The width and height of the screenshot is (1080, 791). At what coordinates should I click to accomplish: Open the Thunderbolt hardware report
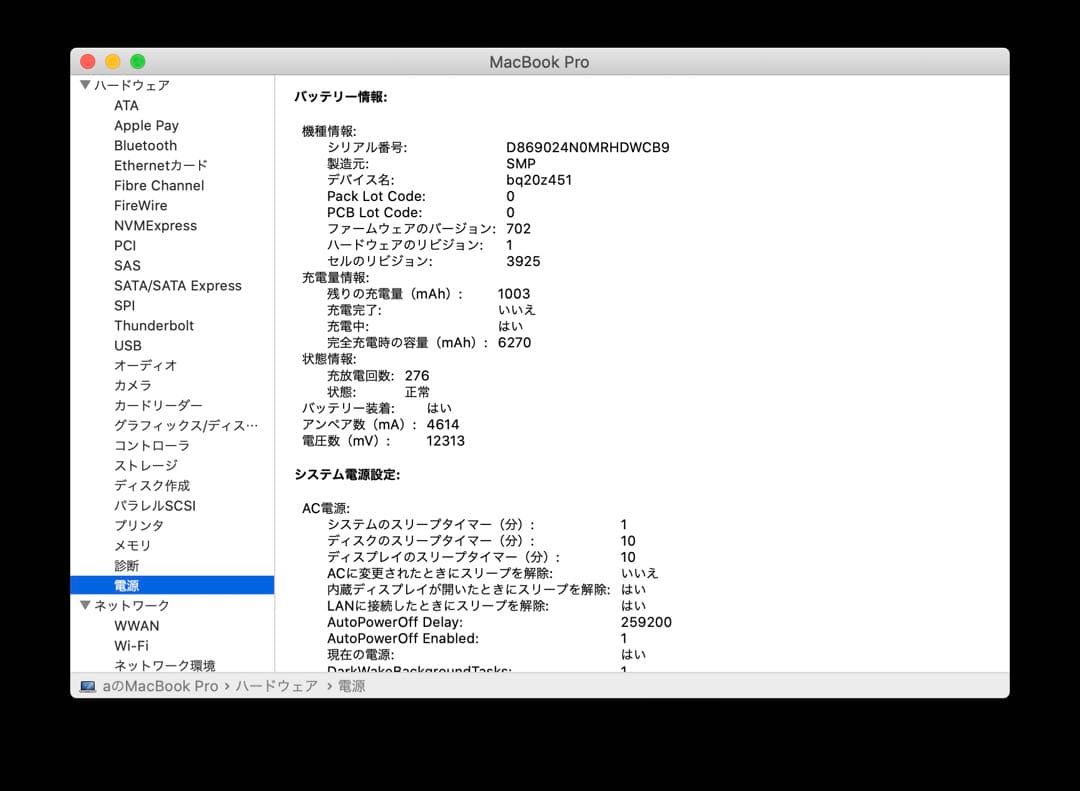(x=154, y=325)
